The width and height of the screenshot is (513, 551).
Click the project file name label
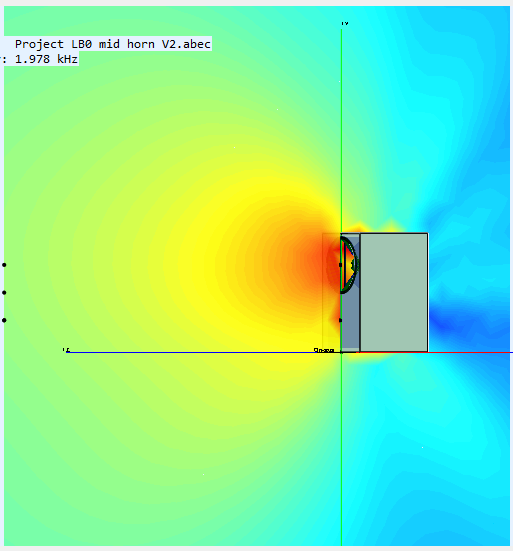pos(113,44)
